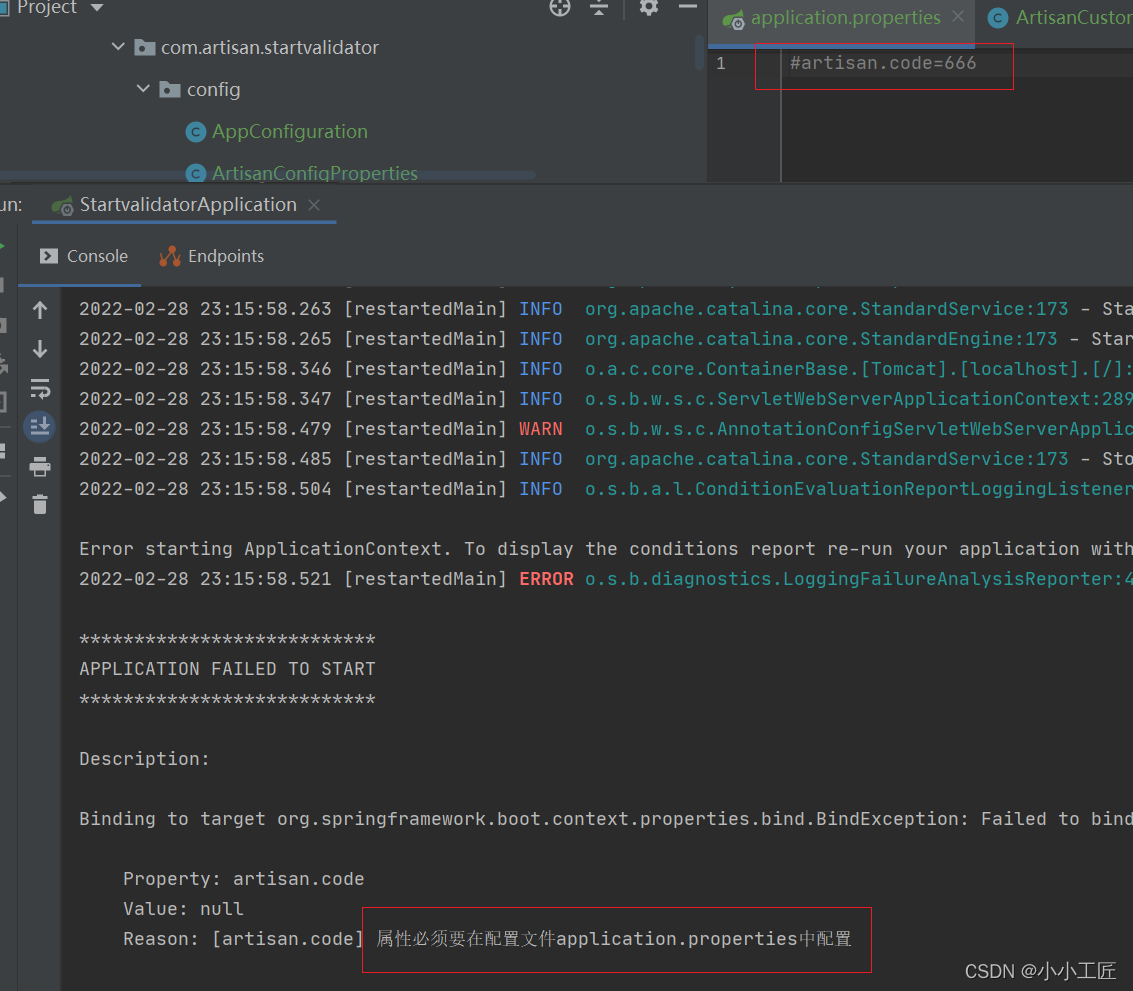Collapse the com.artisan.startvalidator package

pyautogui.click(x=118, y=47)
